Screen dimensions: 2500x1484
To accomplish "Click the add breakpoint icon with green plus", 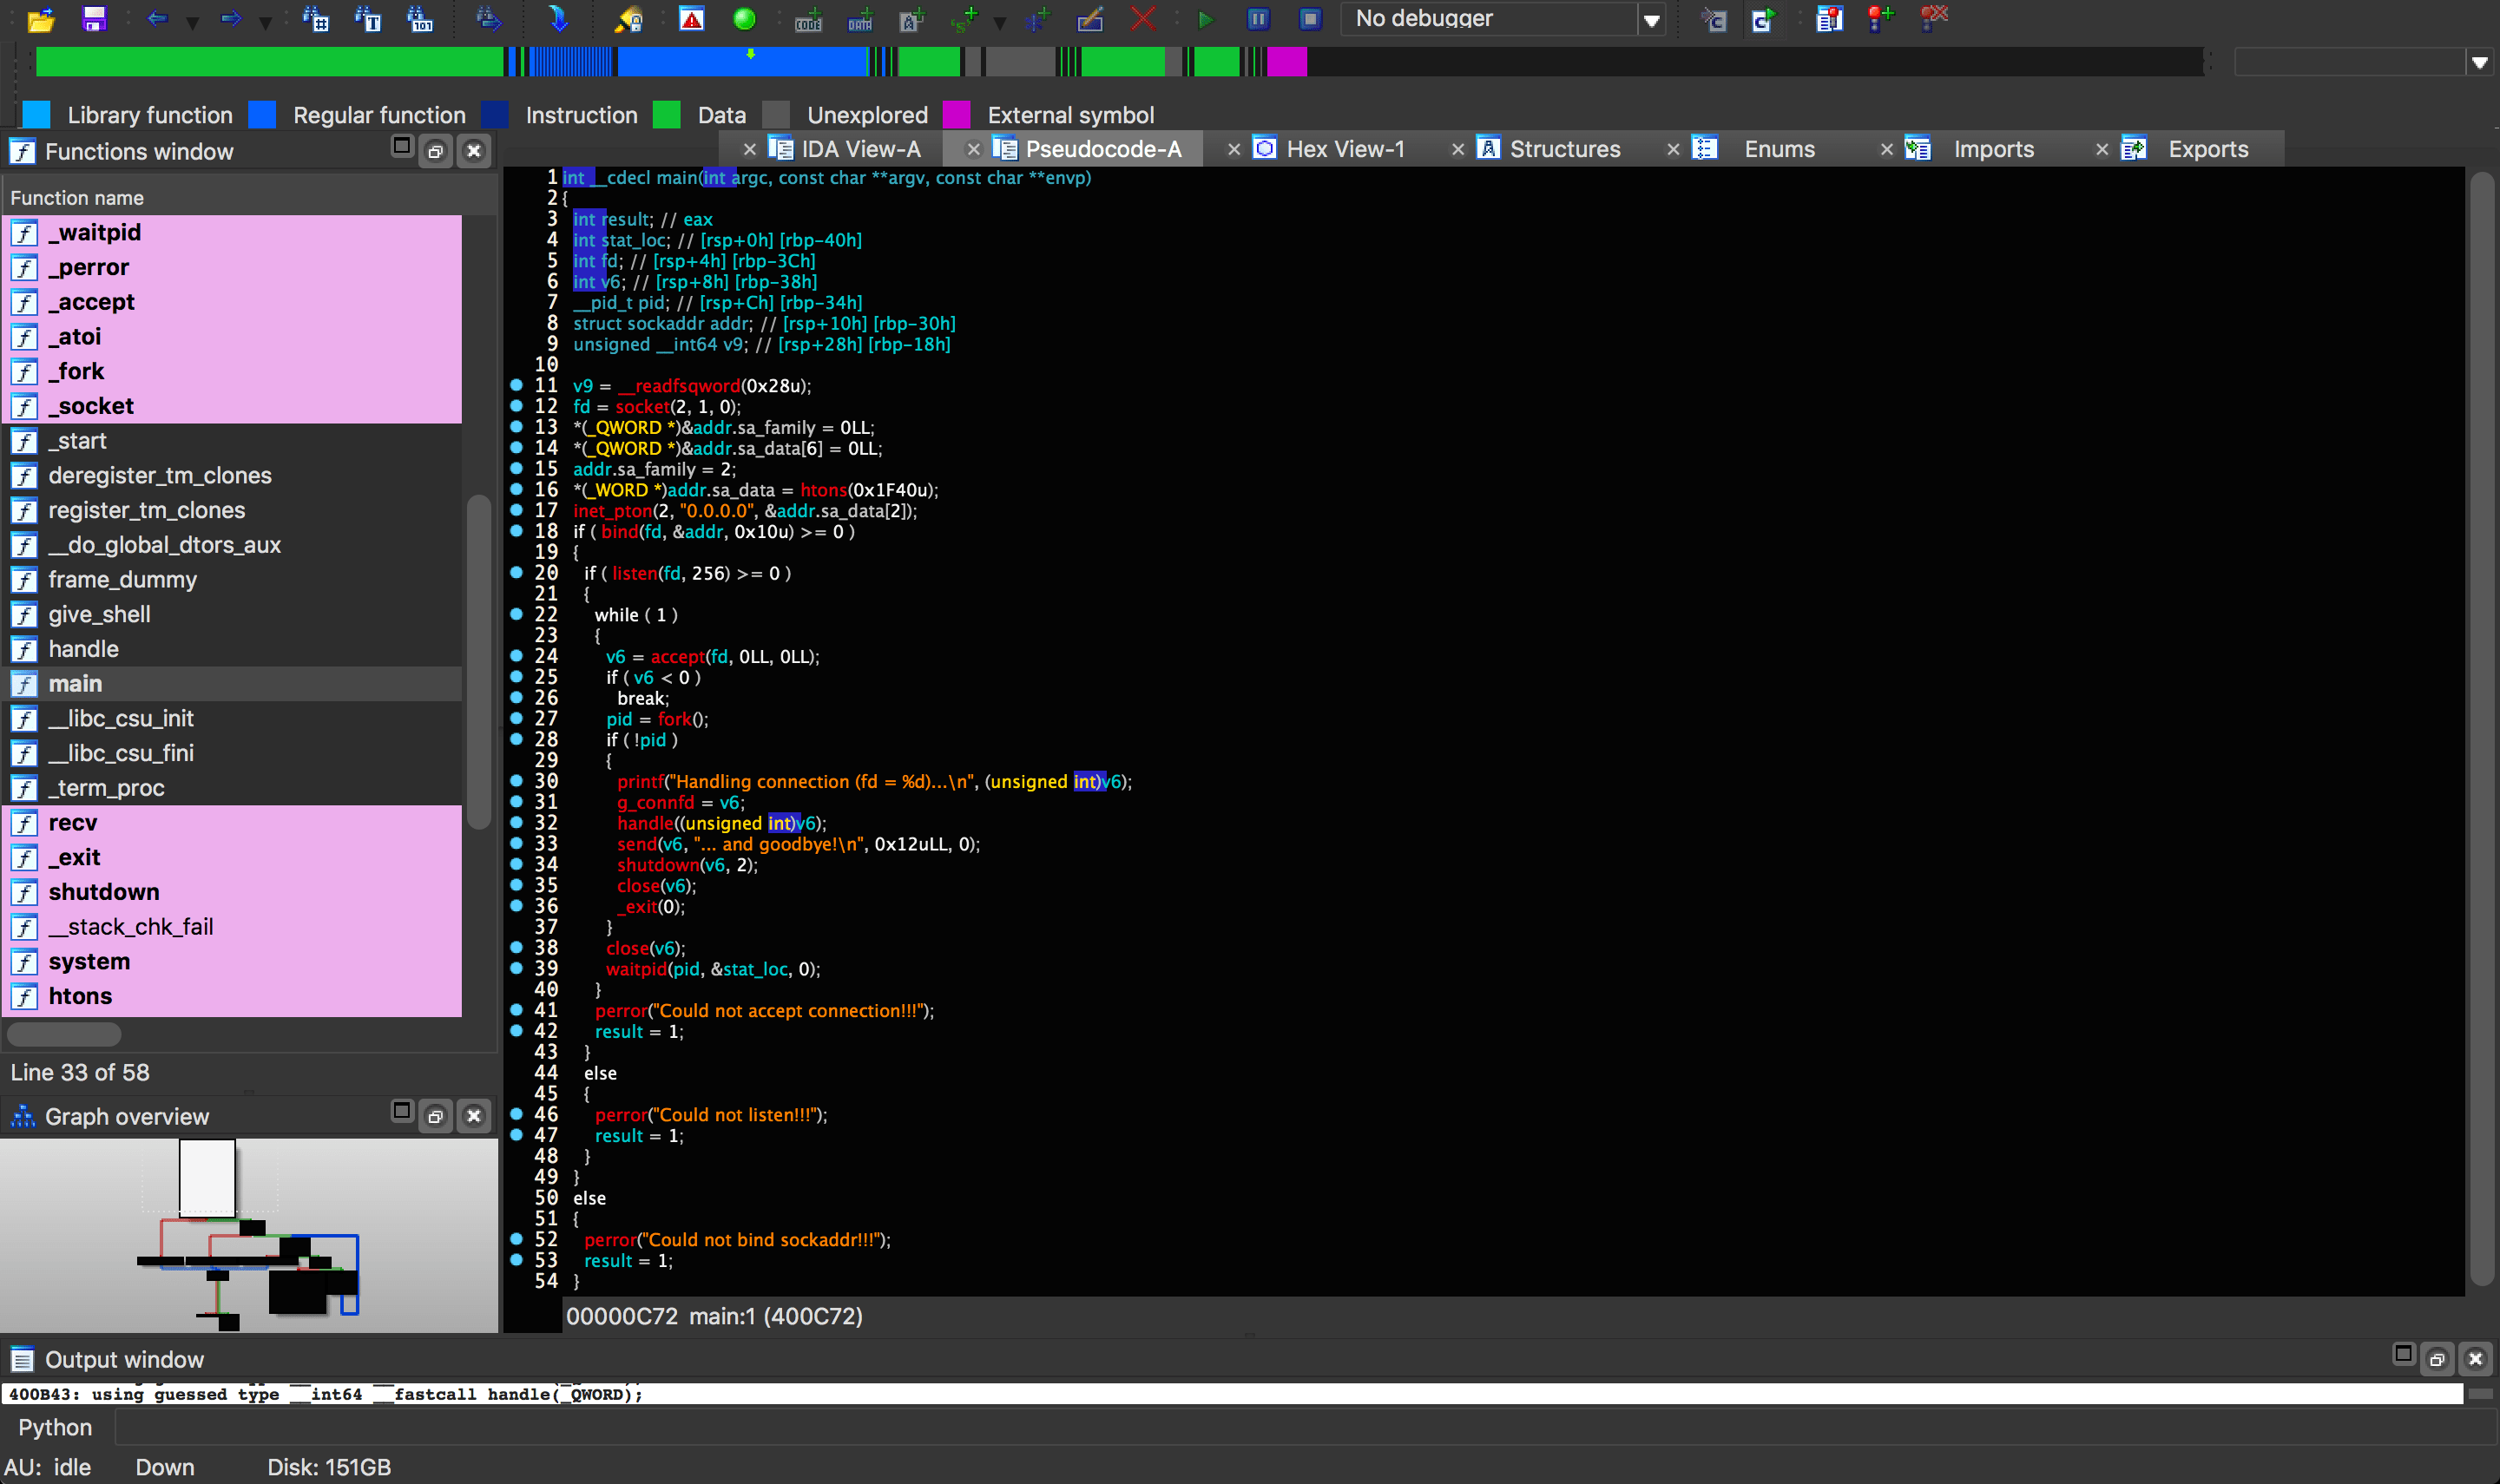I will (1880, 18).
